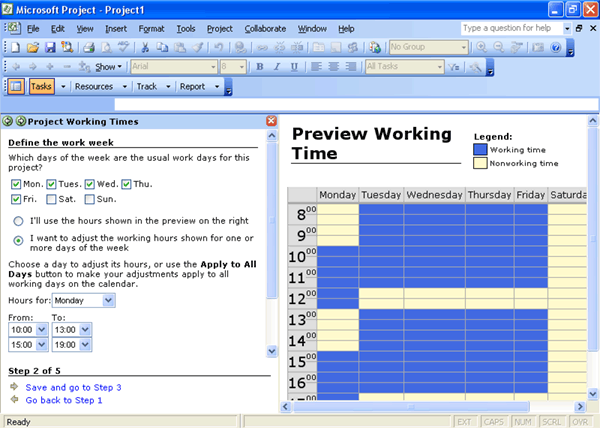Toggle Bold formatting
Image resolution: width=600 pixels, height=428 pixels.
[x=260, y=67]
